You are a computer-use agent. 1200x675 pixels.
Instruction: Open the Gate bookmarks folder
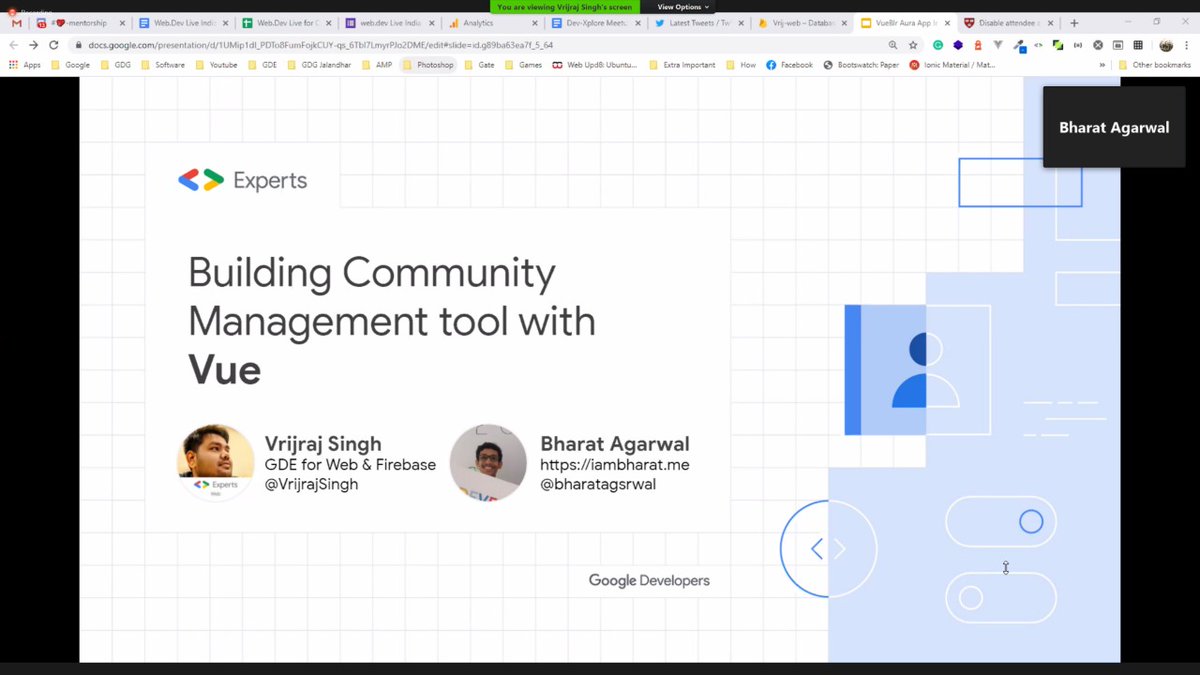pos(480,65)
